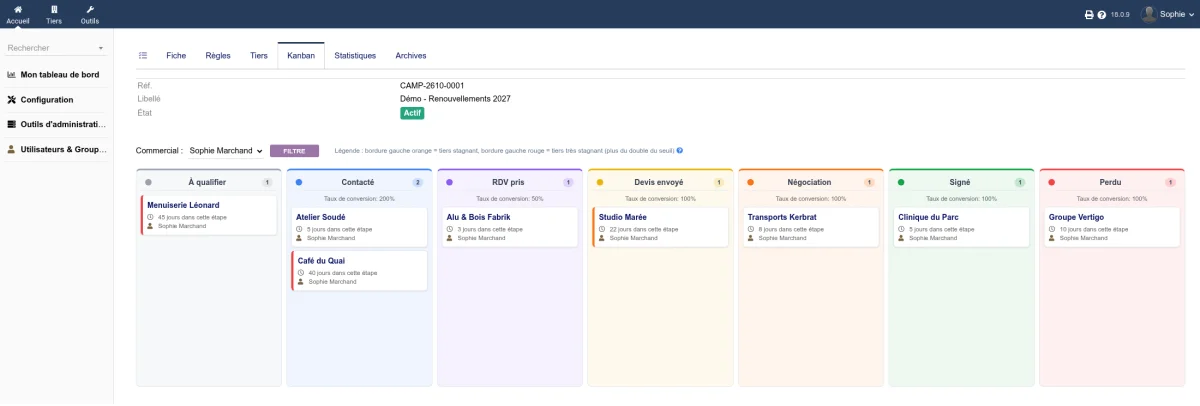Click the FILTRE button
Screen dimensions: 1200x406
coord(294,151)
